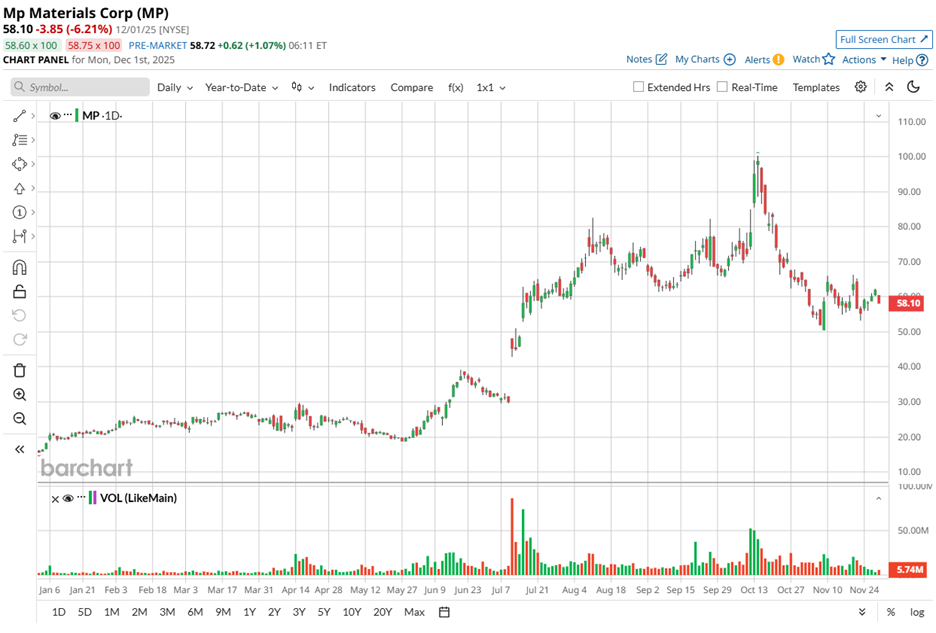Click the redo arrow icon
936x633 pixels.
19,339
